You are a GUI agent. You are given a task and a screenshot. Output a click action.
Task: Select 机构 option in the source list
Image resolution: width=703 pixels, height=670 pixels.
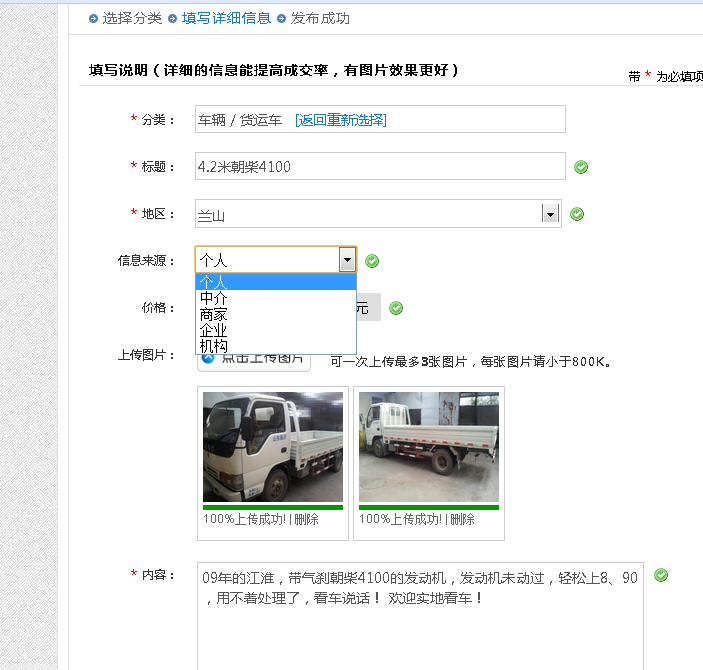213,346
